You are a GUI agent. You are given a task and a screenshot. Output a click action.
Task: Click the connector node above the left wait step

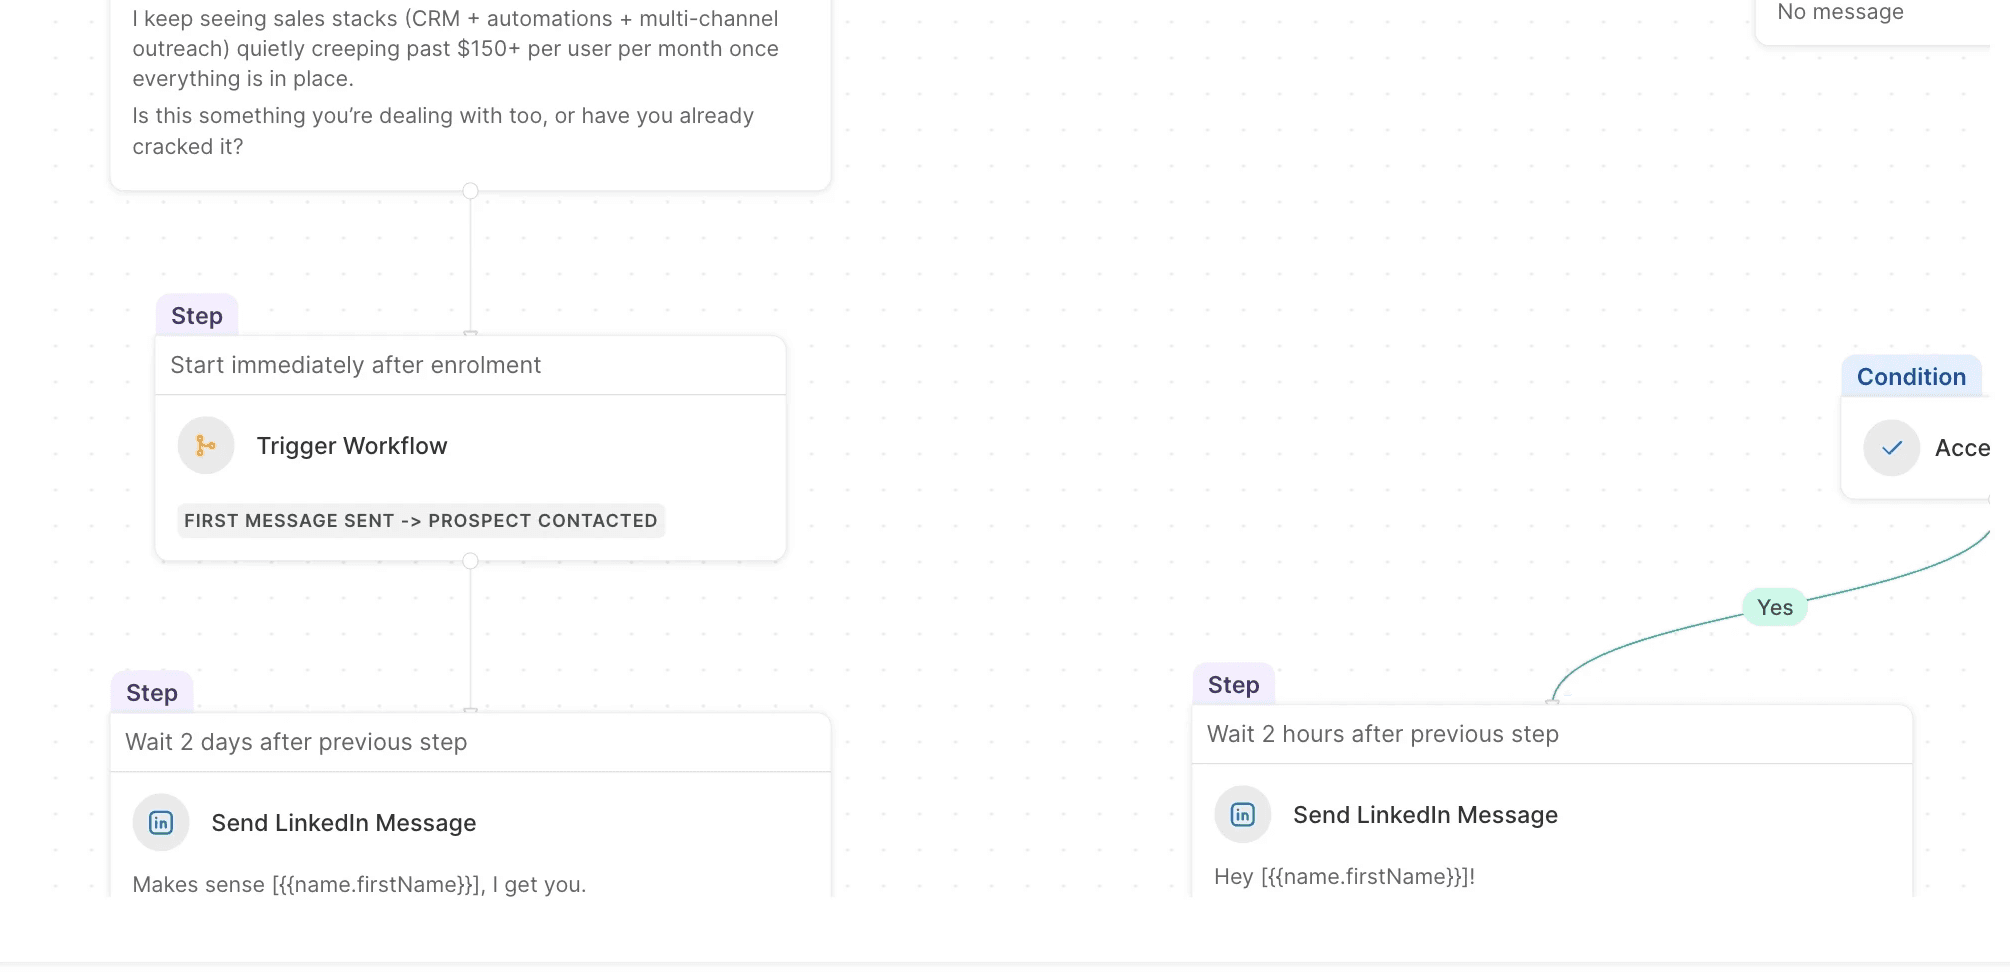pyautogui.click(x=470, y=712)
